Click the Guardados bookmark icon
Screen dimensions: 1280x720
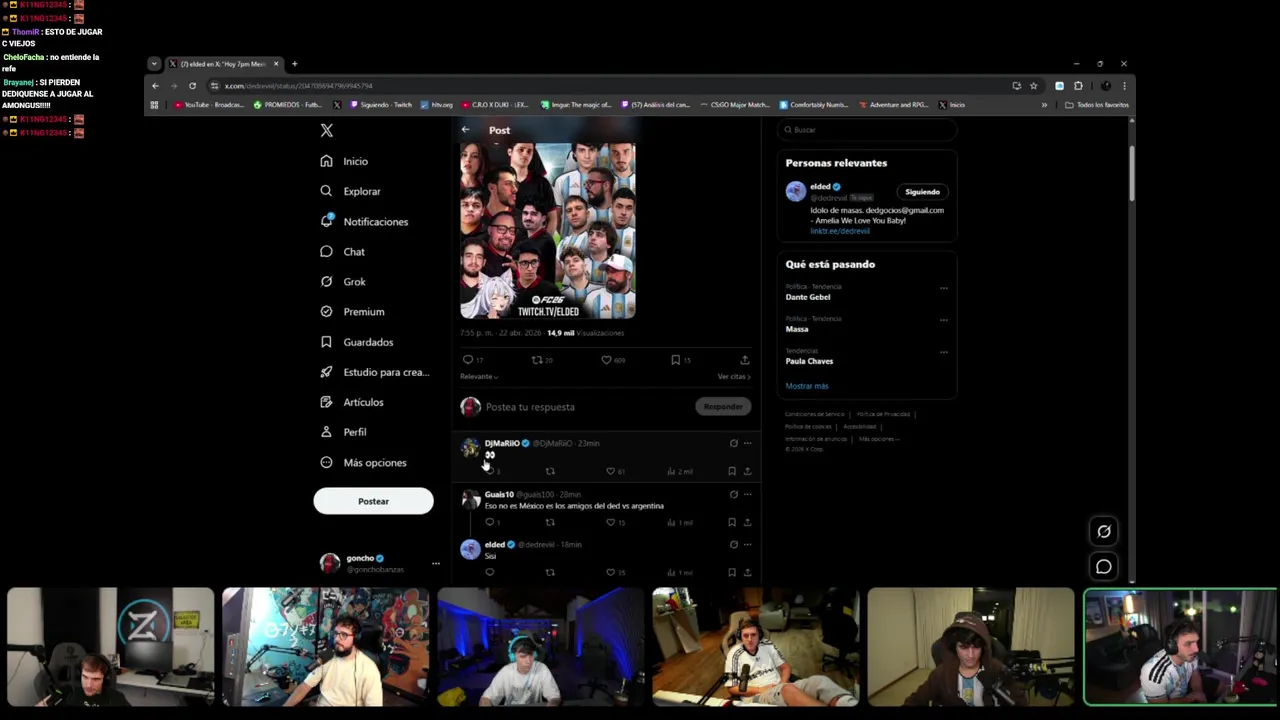[x=326, y=342]
